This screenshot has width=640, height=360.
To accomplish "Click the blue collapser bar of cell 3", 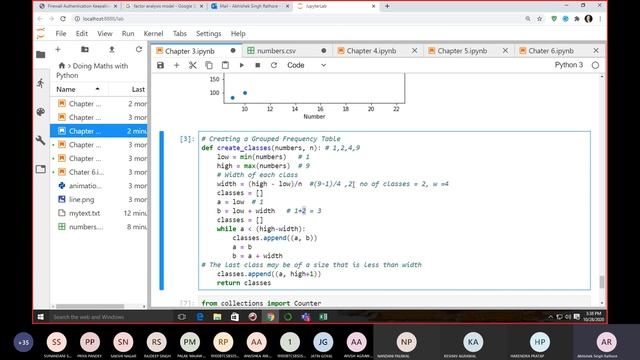I will tap(162, 211).
